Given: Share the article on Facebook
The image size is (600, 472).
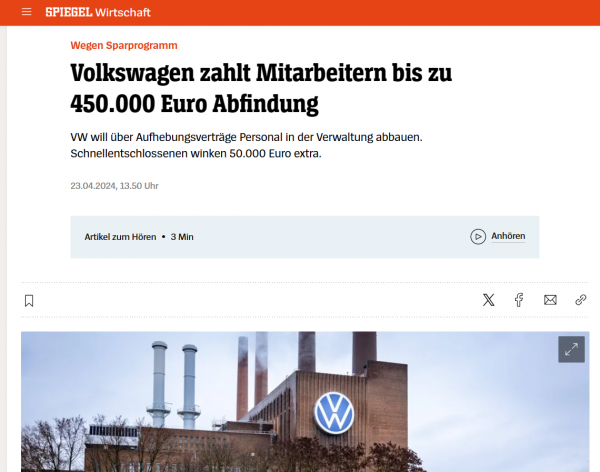Looking at the screenshot, I should (x=519, y=300).
